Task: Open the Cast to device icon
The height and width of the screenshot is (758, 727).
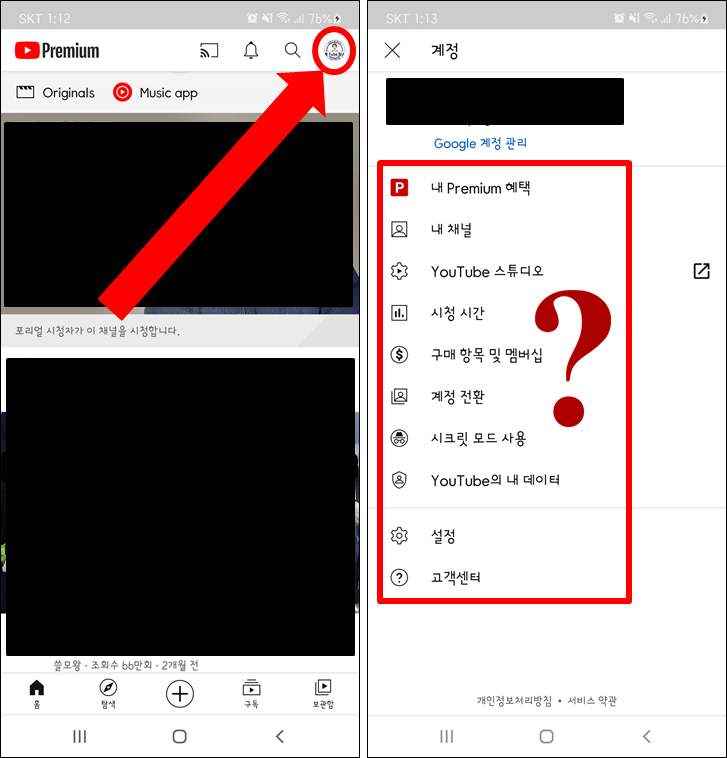Action: 209,50
